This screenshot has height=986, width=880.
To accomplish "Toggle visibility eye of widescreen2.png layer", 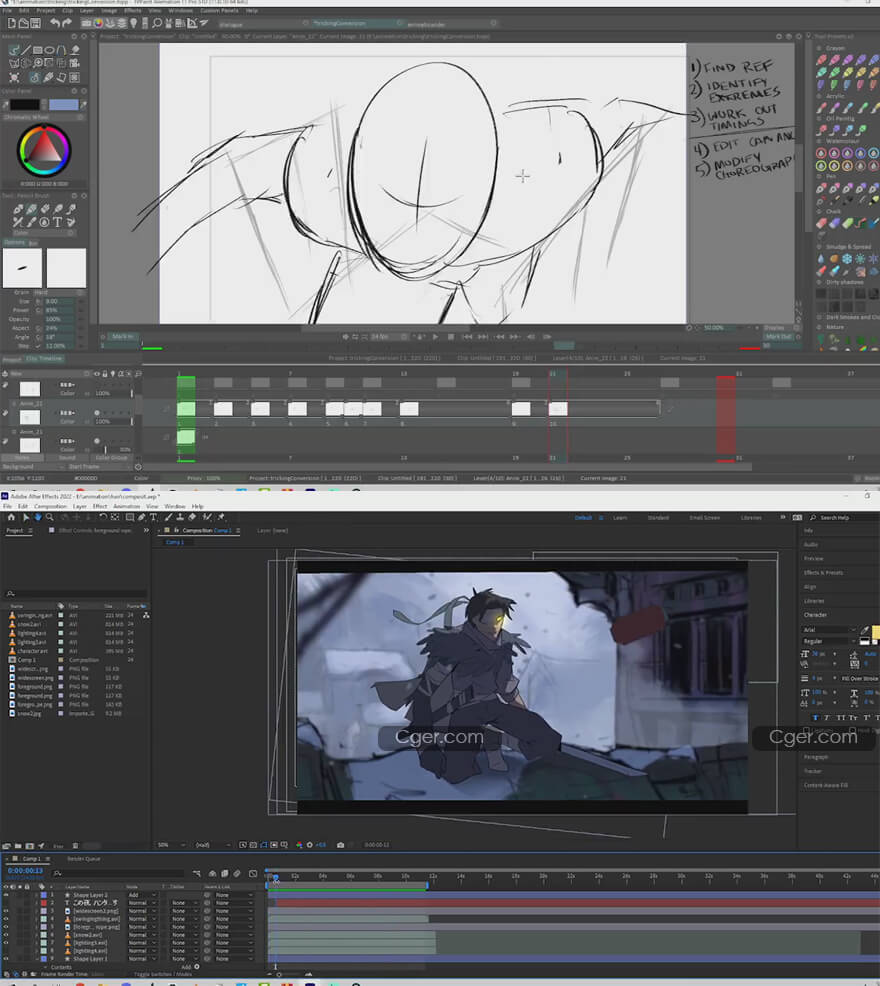I will click(x=6, y=911).
